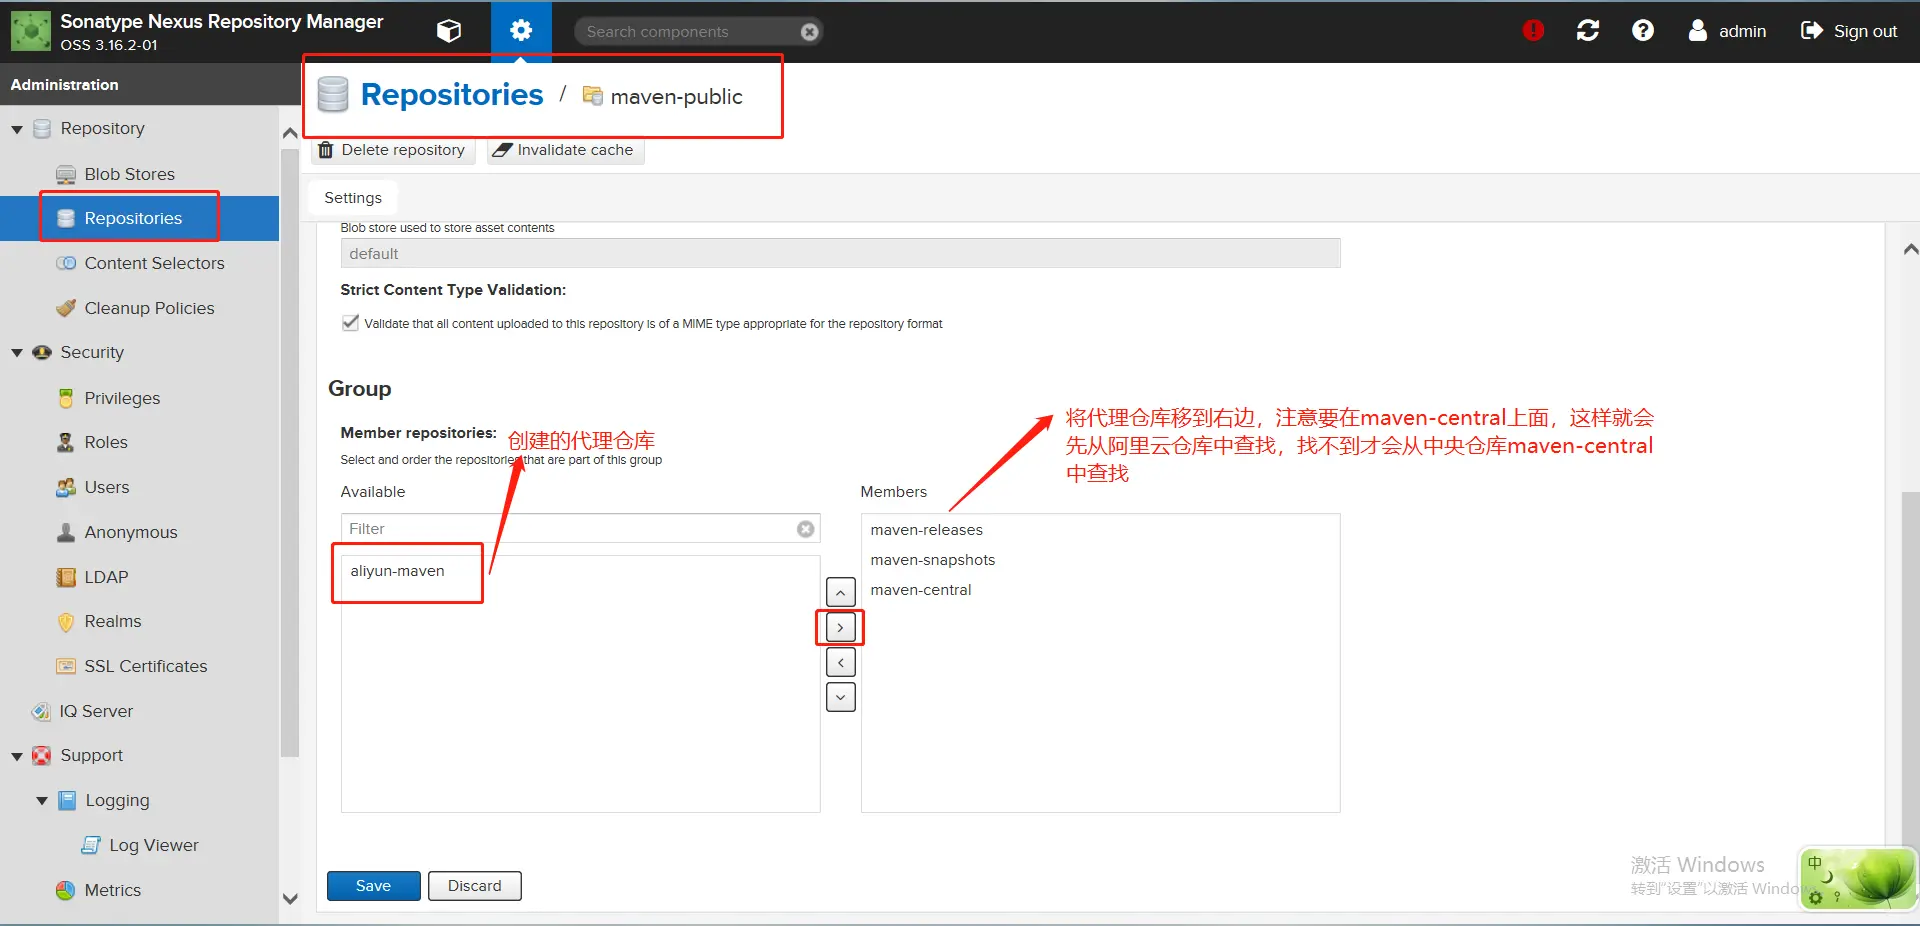Viewport: 1920px width, 926px height.
Task: Open Log Viewer
Action: pyautogui.click(x=154, y=845)
